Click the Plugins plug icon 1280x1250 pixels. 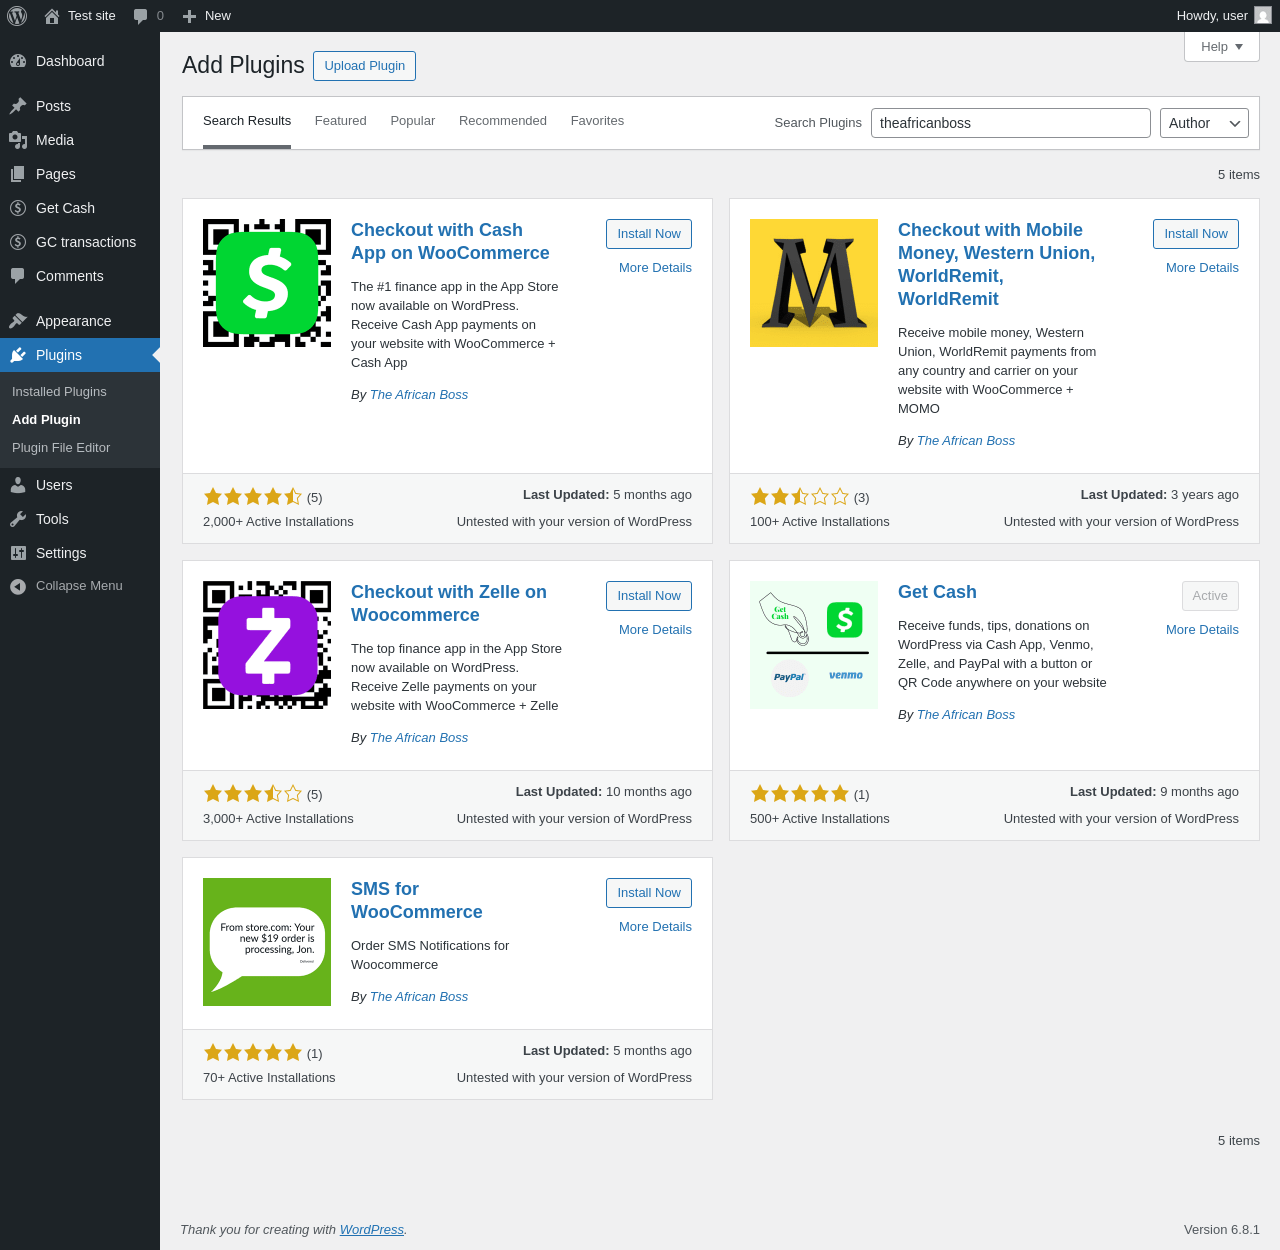[18, 355]
